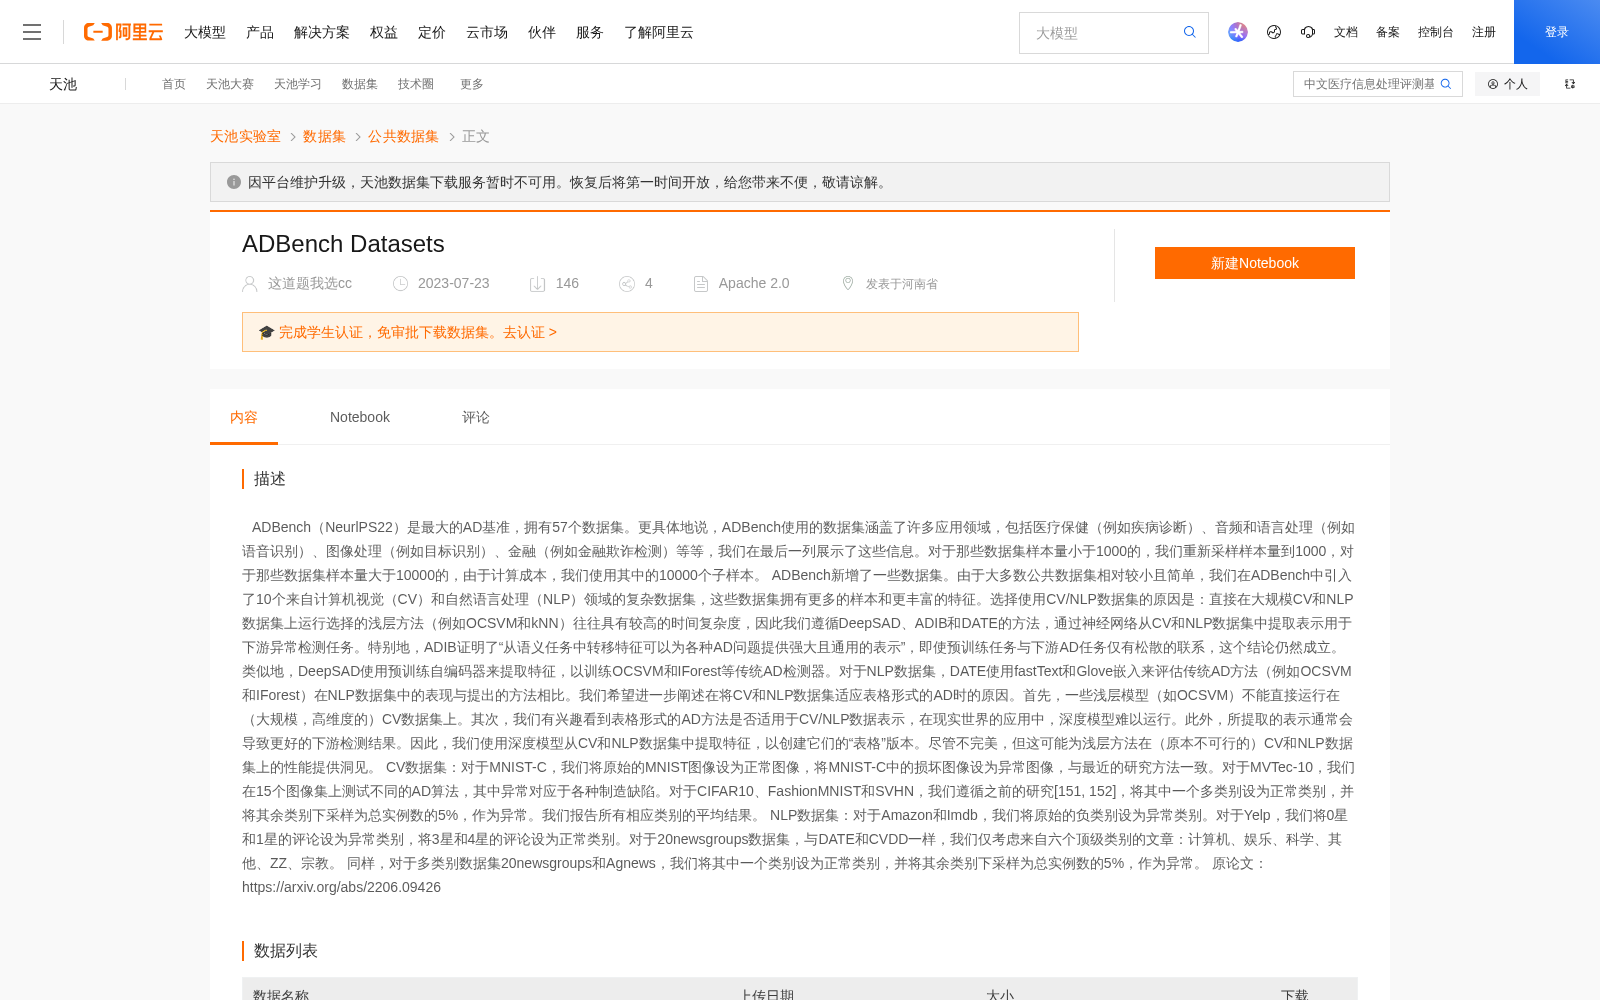Open the 备案 link

pyautogui.click(x=1388, y=32)
